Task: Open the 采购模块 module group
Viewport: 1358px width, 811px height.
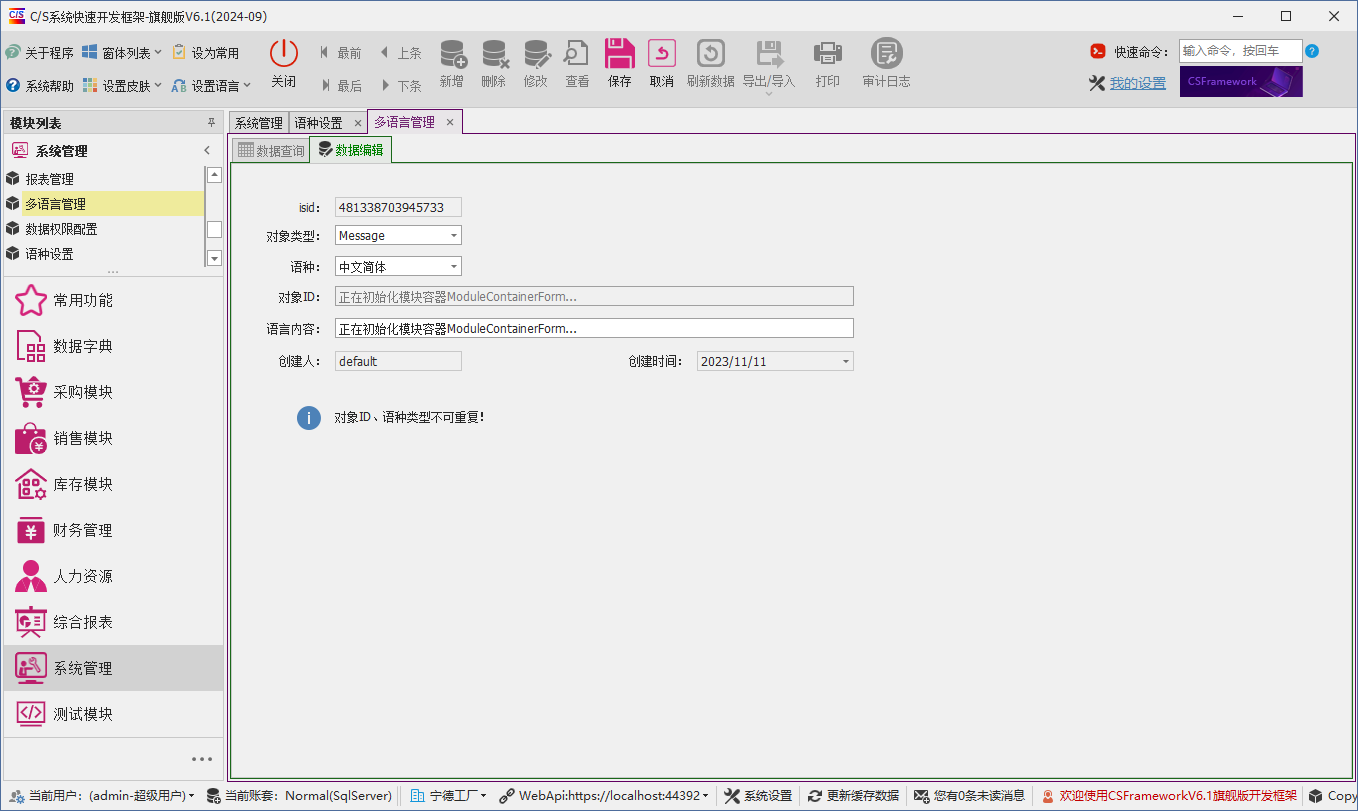Action: 113,392
